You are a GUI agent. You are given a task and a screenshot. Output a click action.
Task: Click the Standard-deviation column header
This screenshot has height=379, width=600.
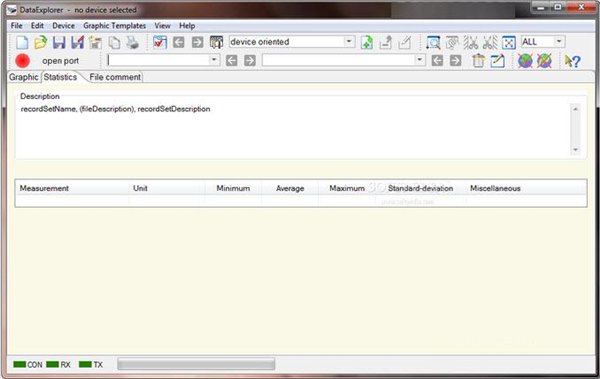[x=421, y=188]
